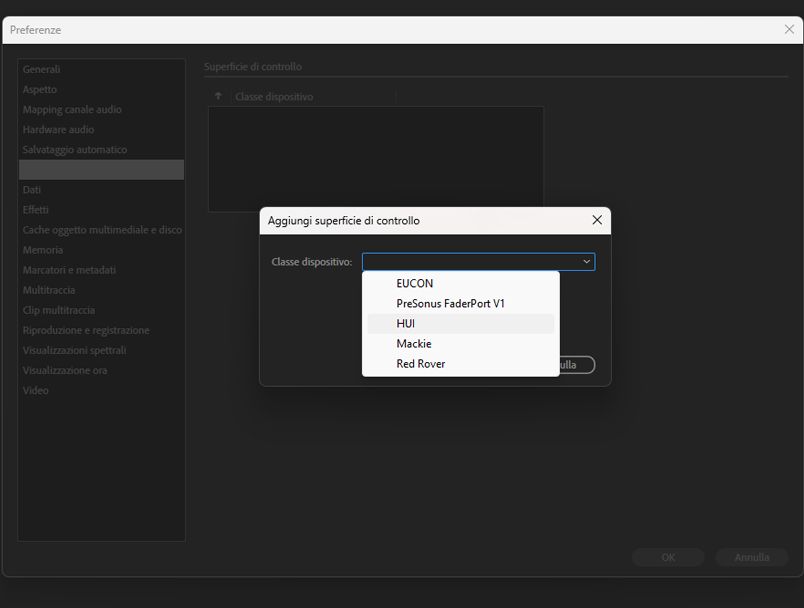Select Clip multitraccia category
Screen dimensions: 804x608
(102, 310)
